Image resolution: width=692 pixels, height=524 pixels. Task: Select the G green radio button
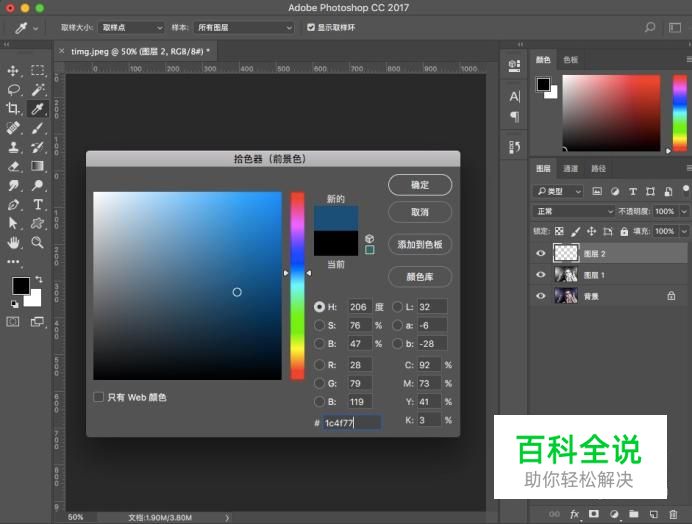click(319, 383)
